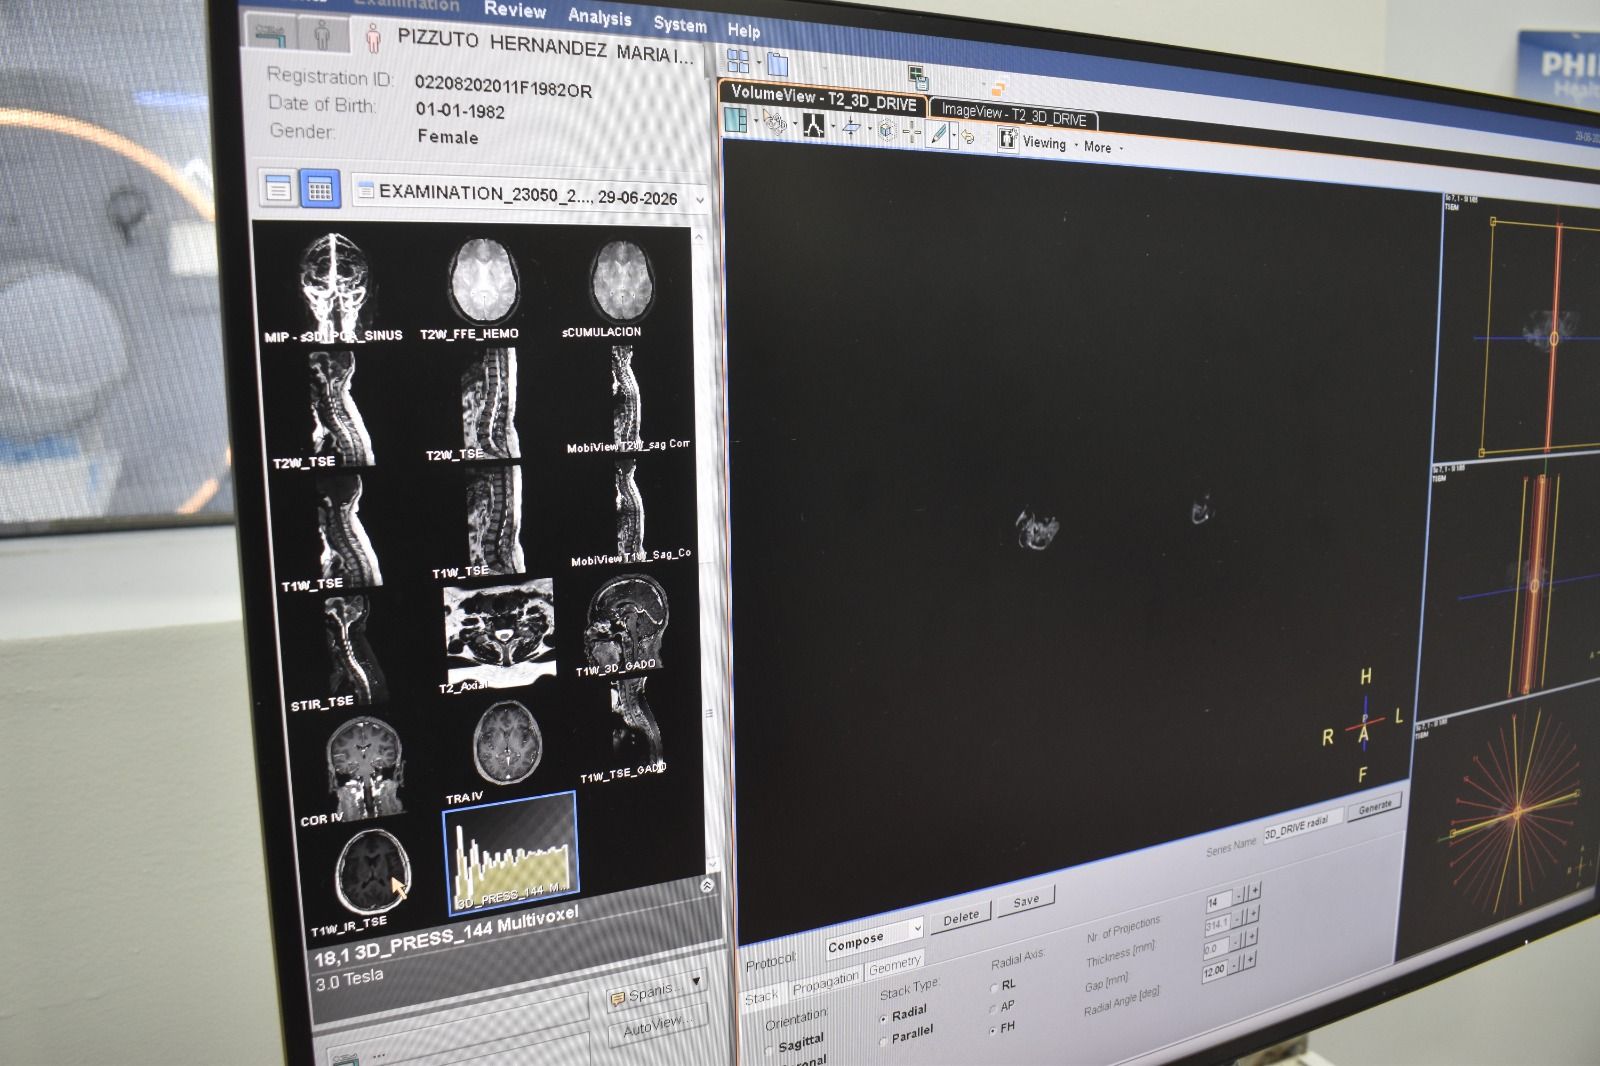1600x1066 pixels.
Task: Switch to thumbnail grid view icon
Action: 320,189
